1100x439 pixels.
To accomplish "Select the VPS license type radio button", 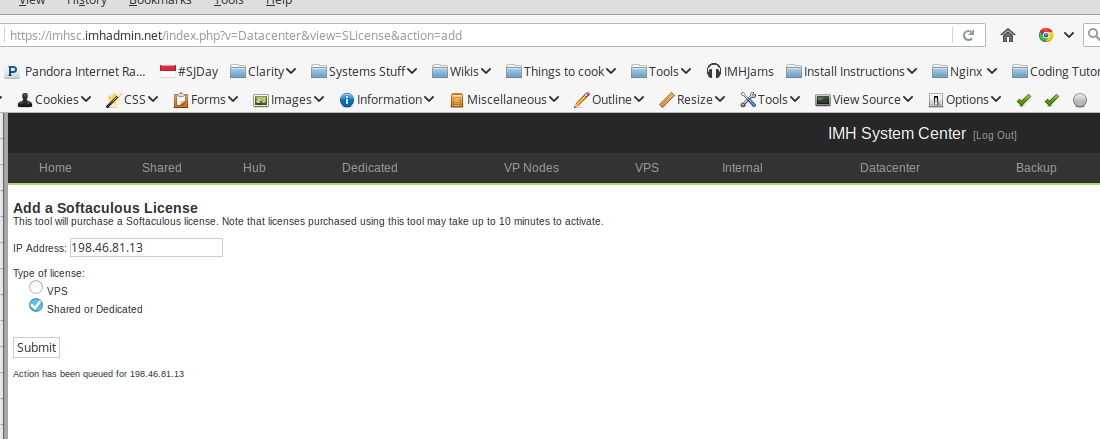I will (x=36, y=288).
